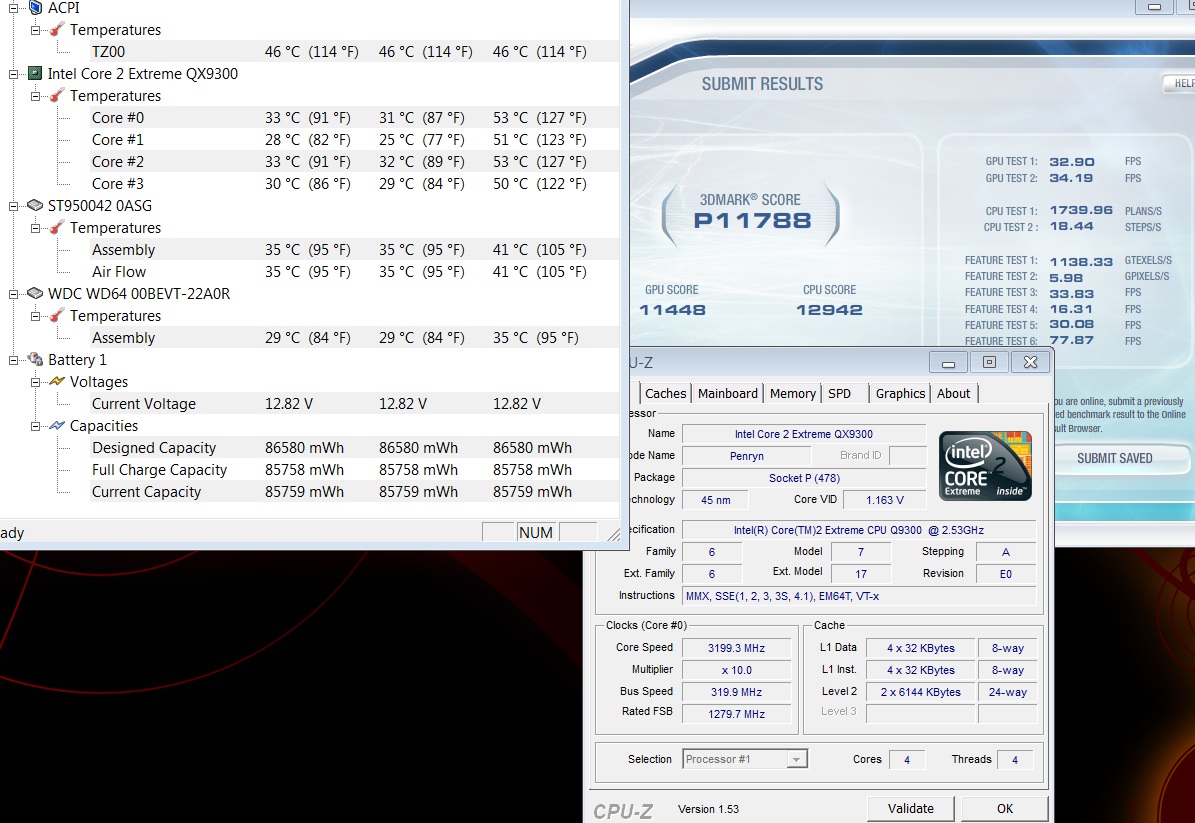1195x823 pixels.
Task: Click thermometer icon under ST950042 Temperatures
Action: pos(56,228)
